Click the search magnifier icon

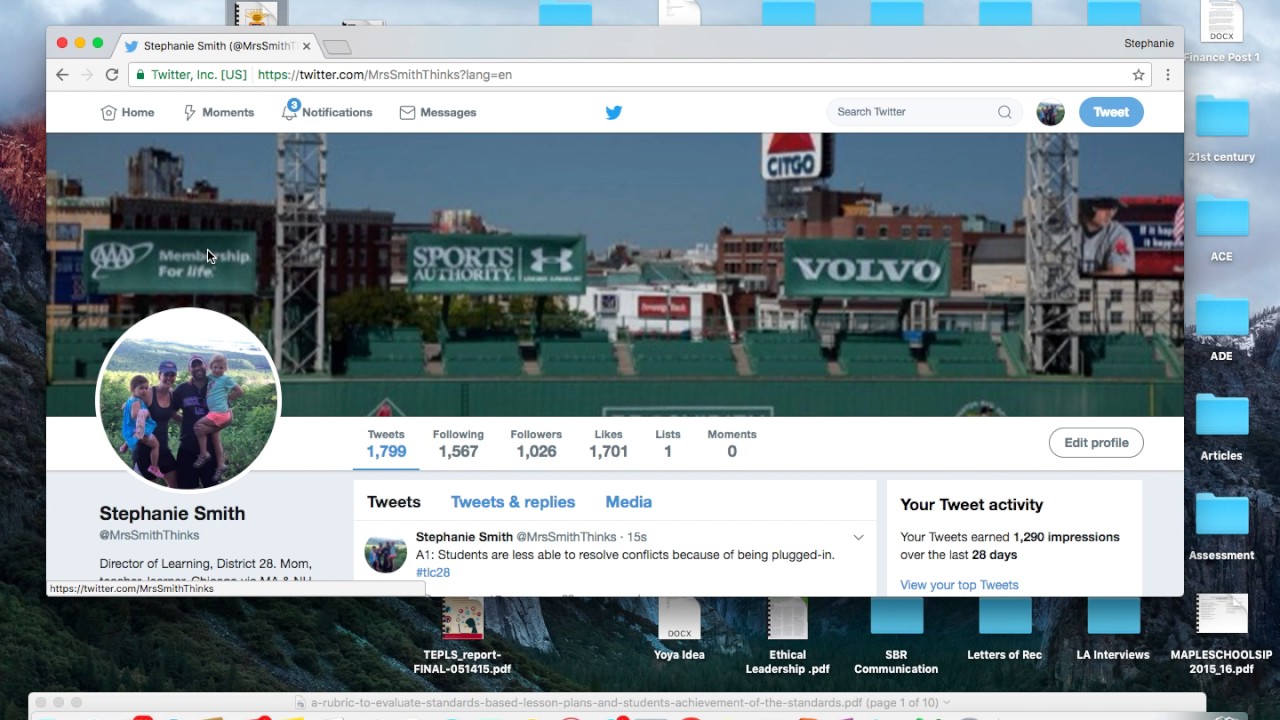pos(1004,112)
